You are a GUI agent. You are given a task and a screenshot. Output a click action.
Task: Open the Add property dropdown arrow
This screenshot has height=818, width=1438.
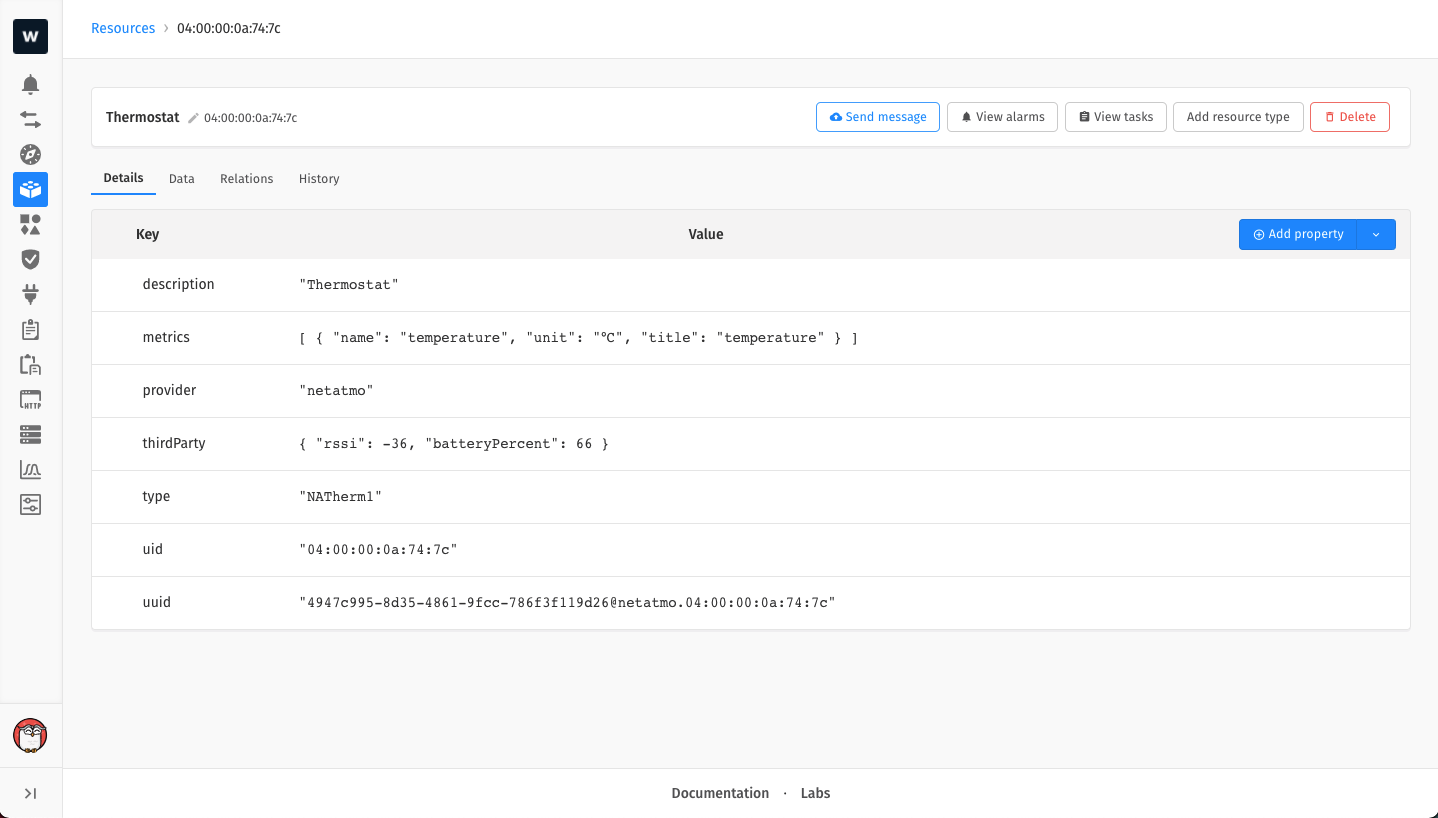tap(1376, 234)
